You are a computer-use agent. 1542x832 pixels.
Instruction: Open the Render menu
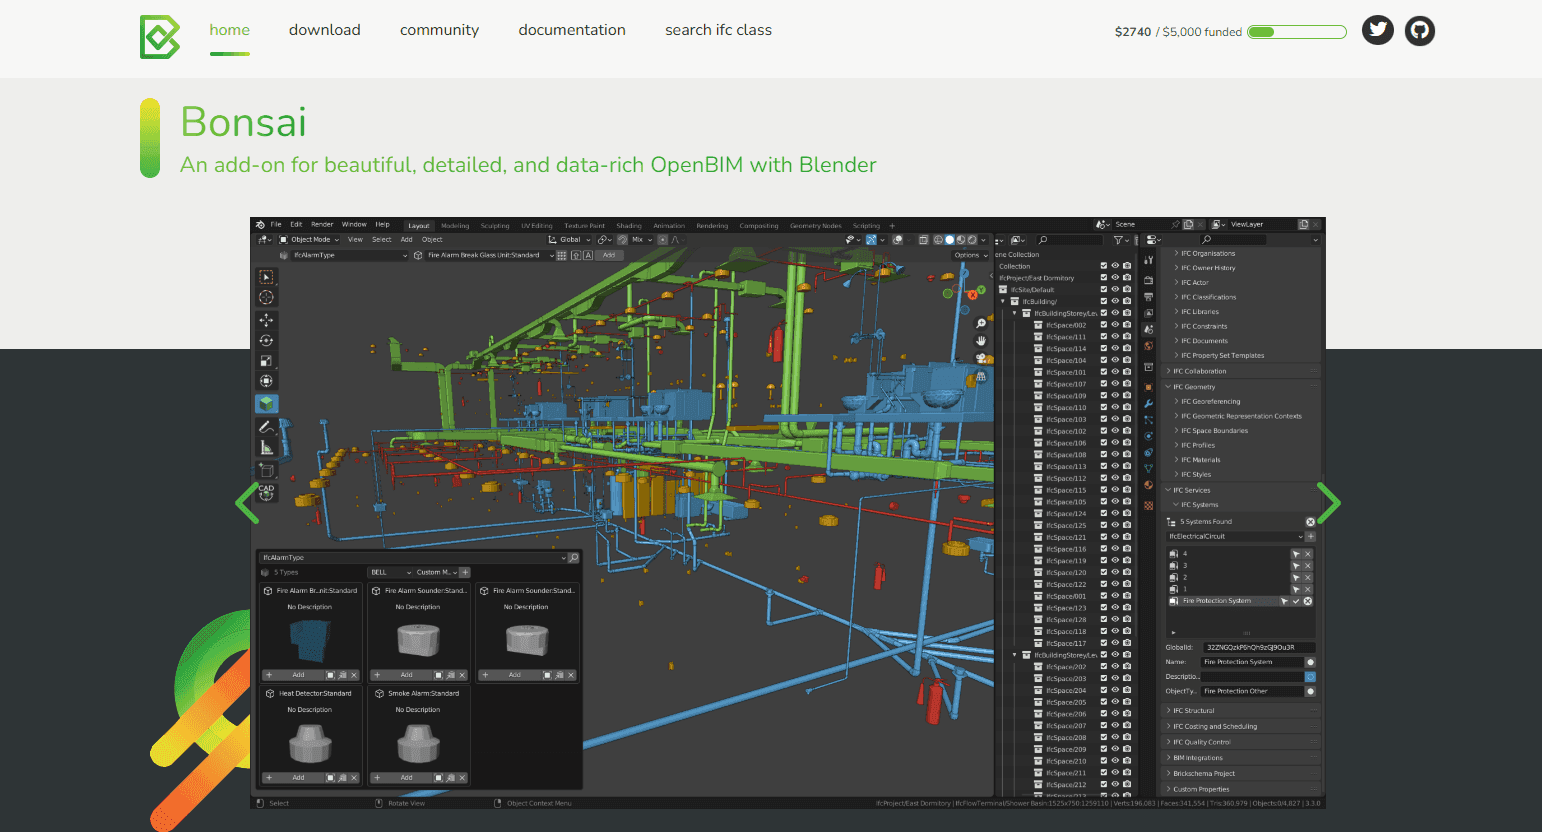(321, 224)
